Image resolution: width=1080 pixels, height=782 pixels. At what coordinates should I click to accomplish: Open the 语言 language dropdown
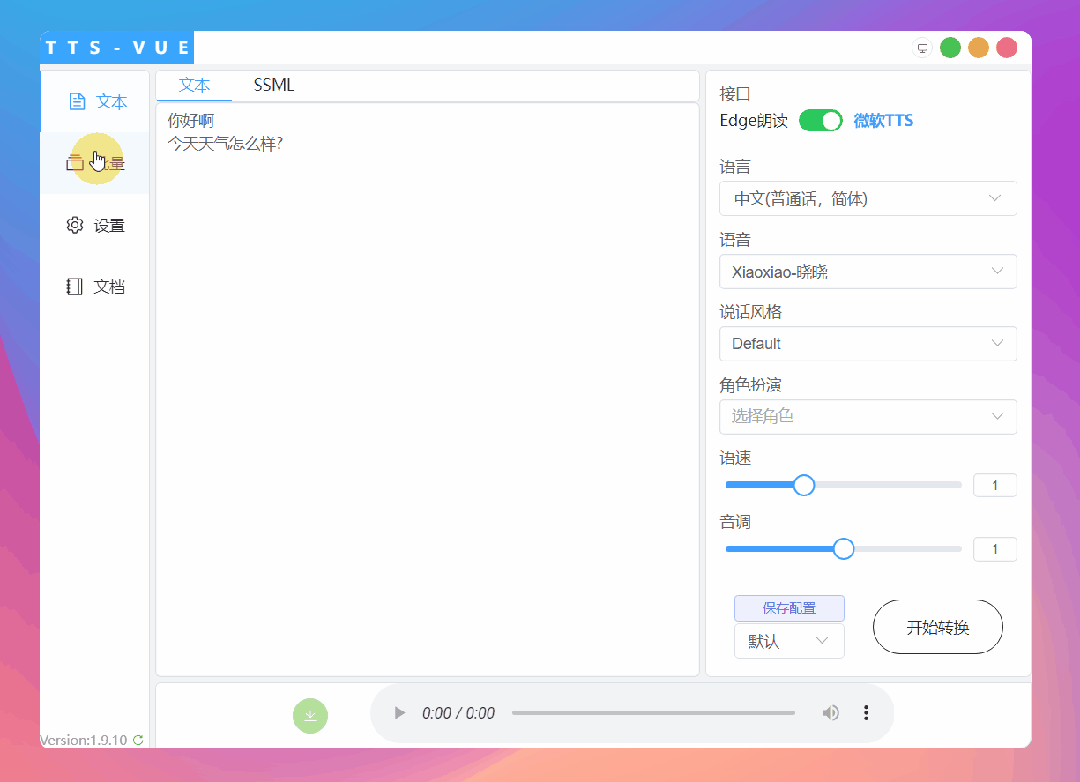[867, 198]
